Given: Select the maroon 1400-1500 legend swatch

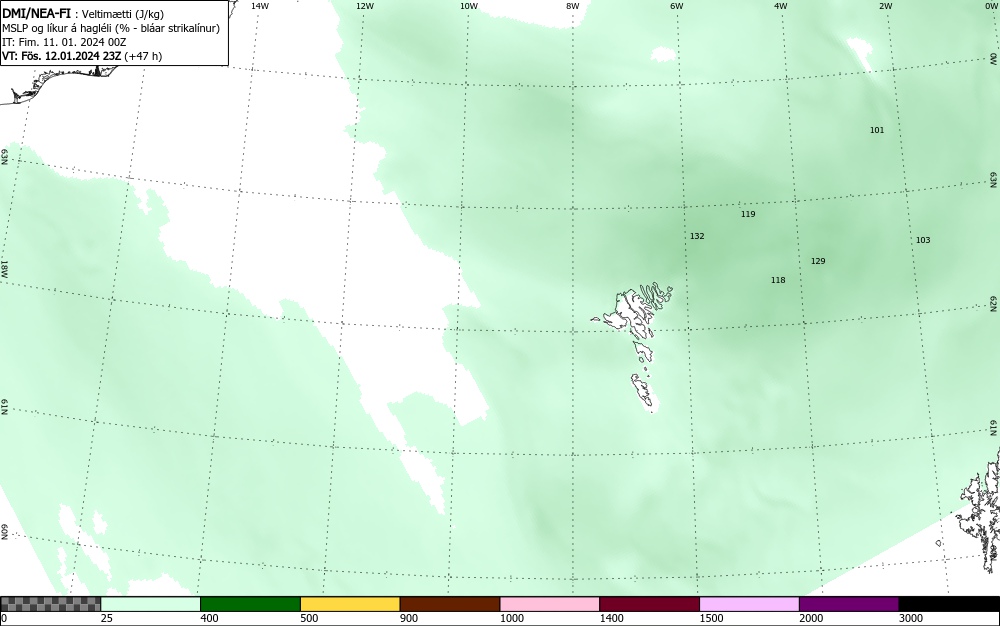Looking at the screenshot, I should point(649,604).
